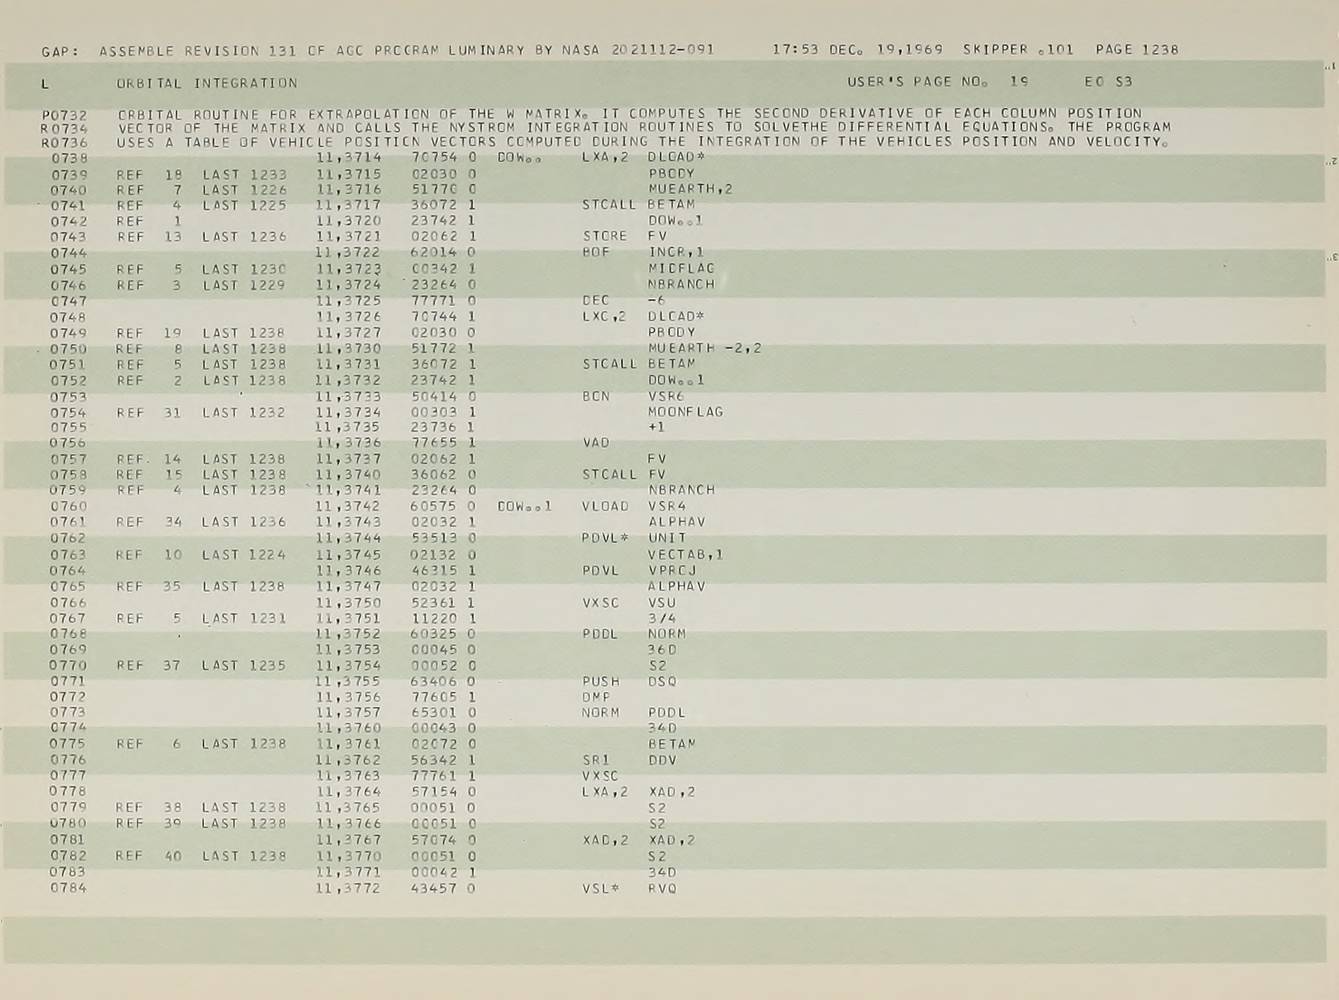Select the 'LXC,2' opcode
This screenshot has width=1339, height=1000.
[x=605, y=316]
